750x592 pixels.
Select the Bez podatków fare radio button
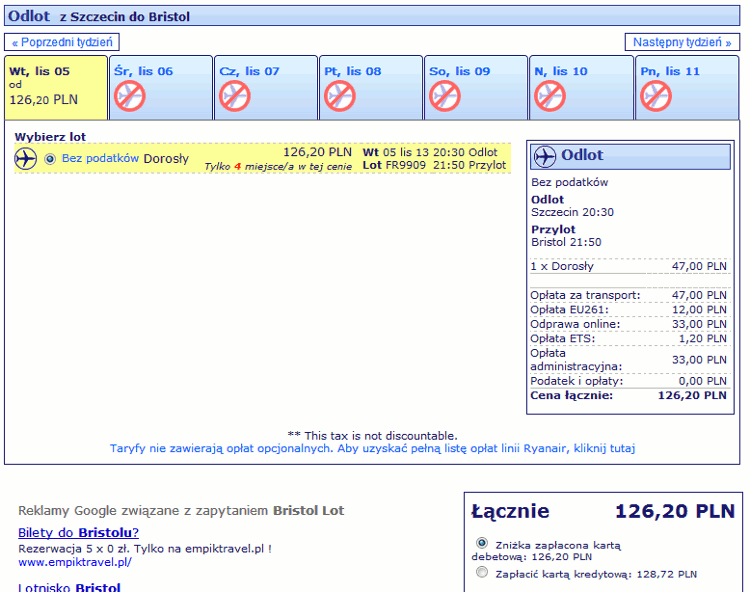50,159
